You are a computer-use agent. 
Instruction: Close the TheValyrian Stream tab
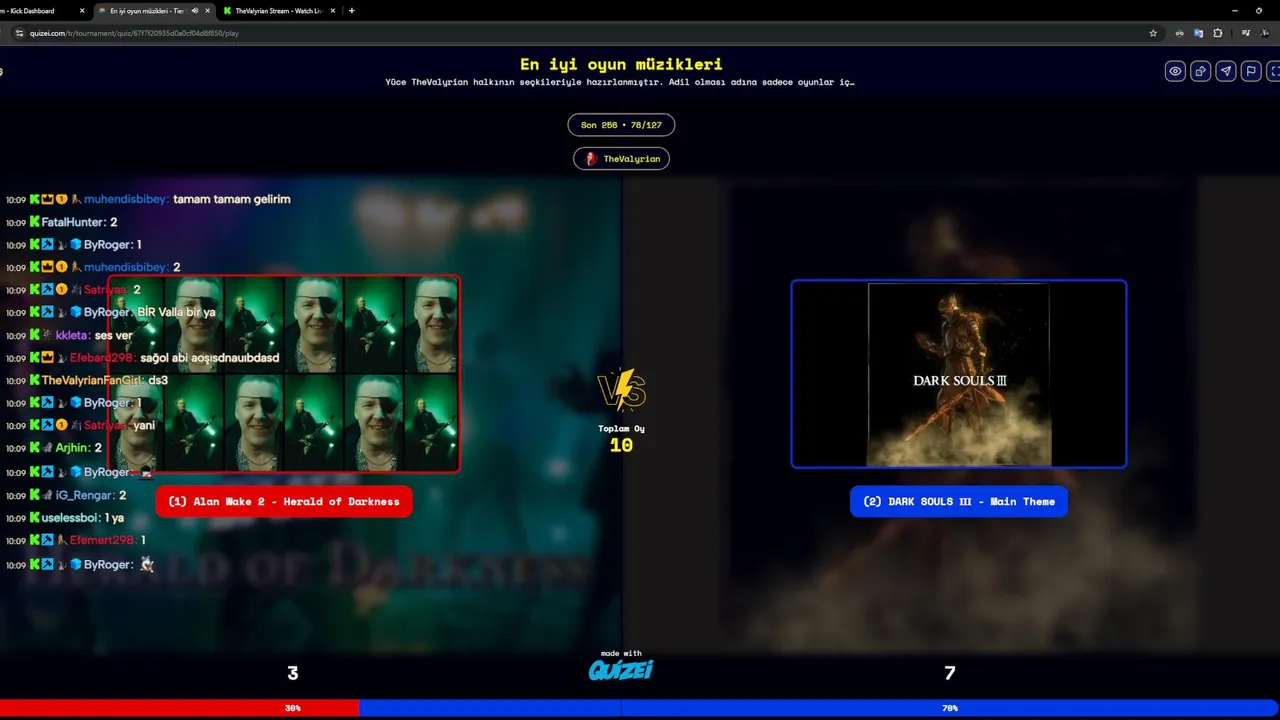332,11
